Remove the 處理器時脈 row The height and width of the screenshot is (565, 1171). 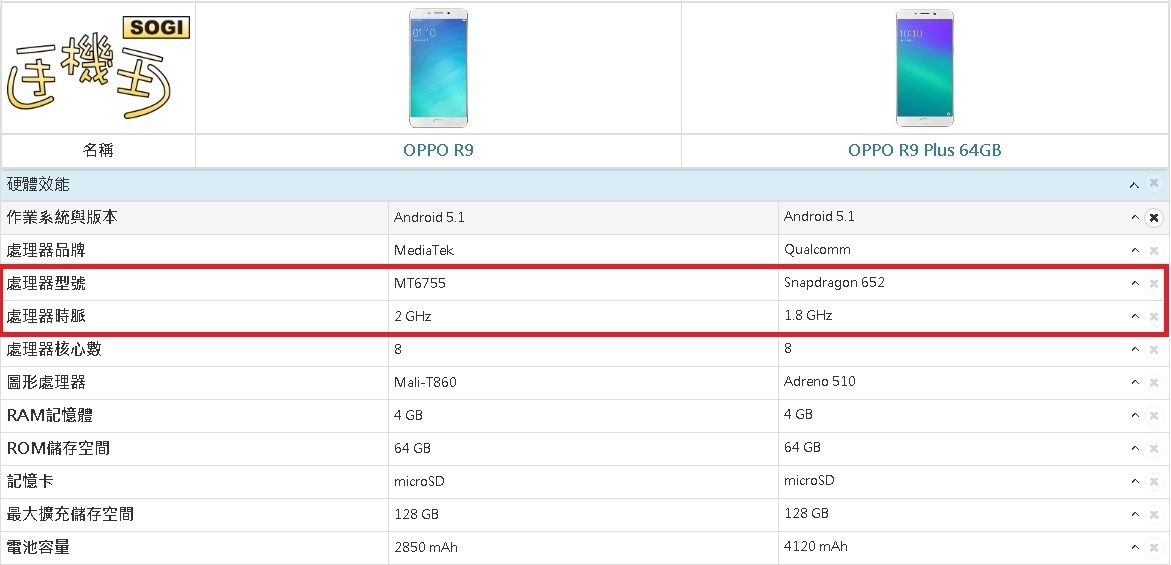click(1154, 316)
